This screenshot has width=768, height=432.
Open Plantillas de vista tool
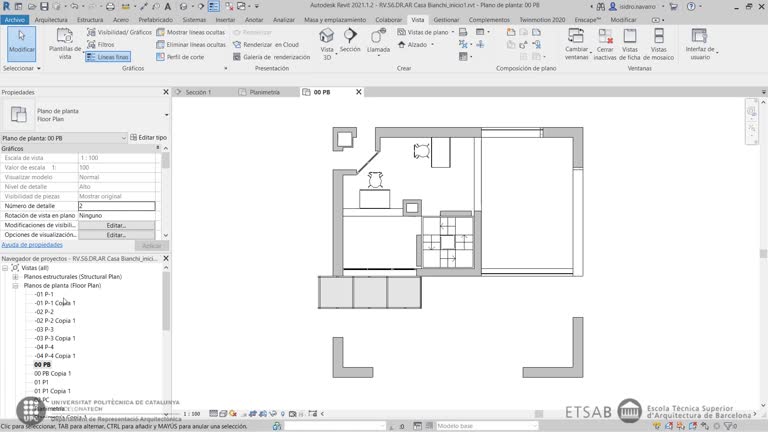coord(65,45)
